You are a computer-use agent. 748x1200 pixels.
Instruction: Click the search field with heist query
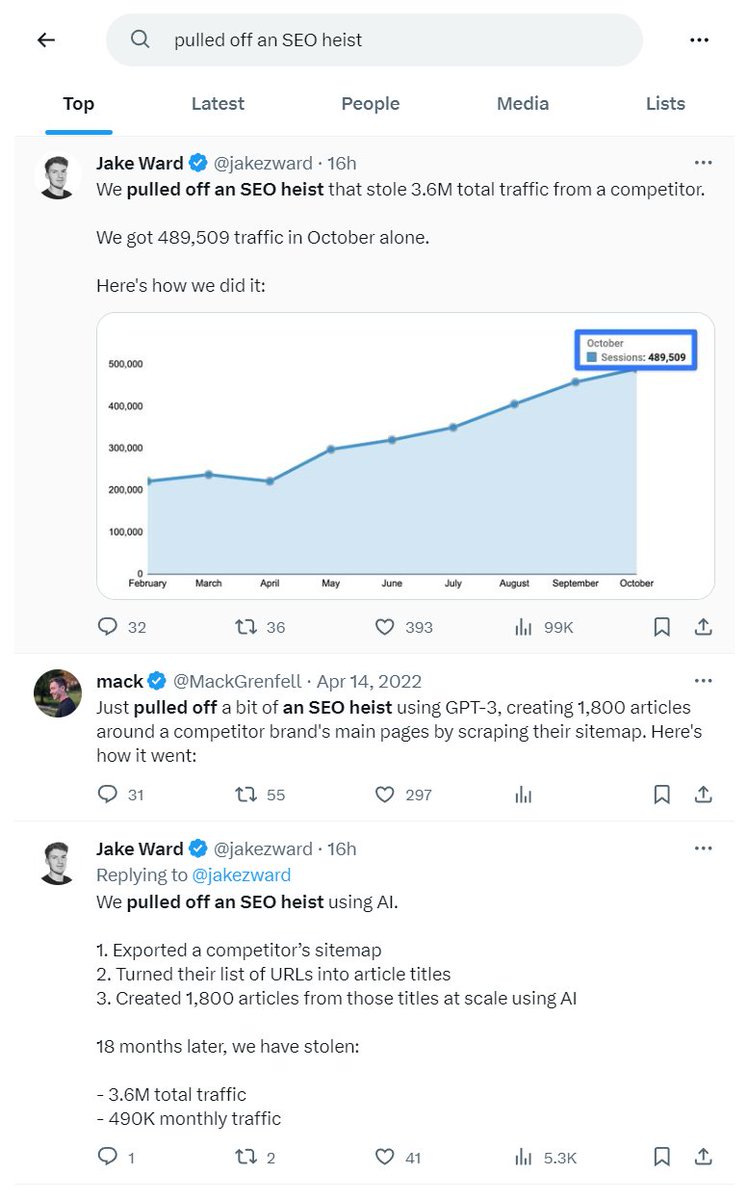click(x=374, y=40)
